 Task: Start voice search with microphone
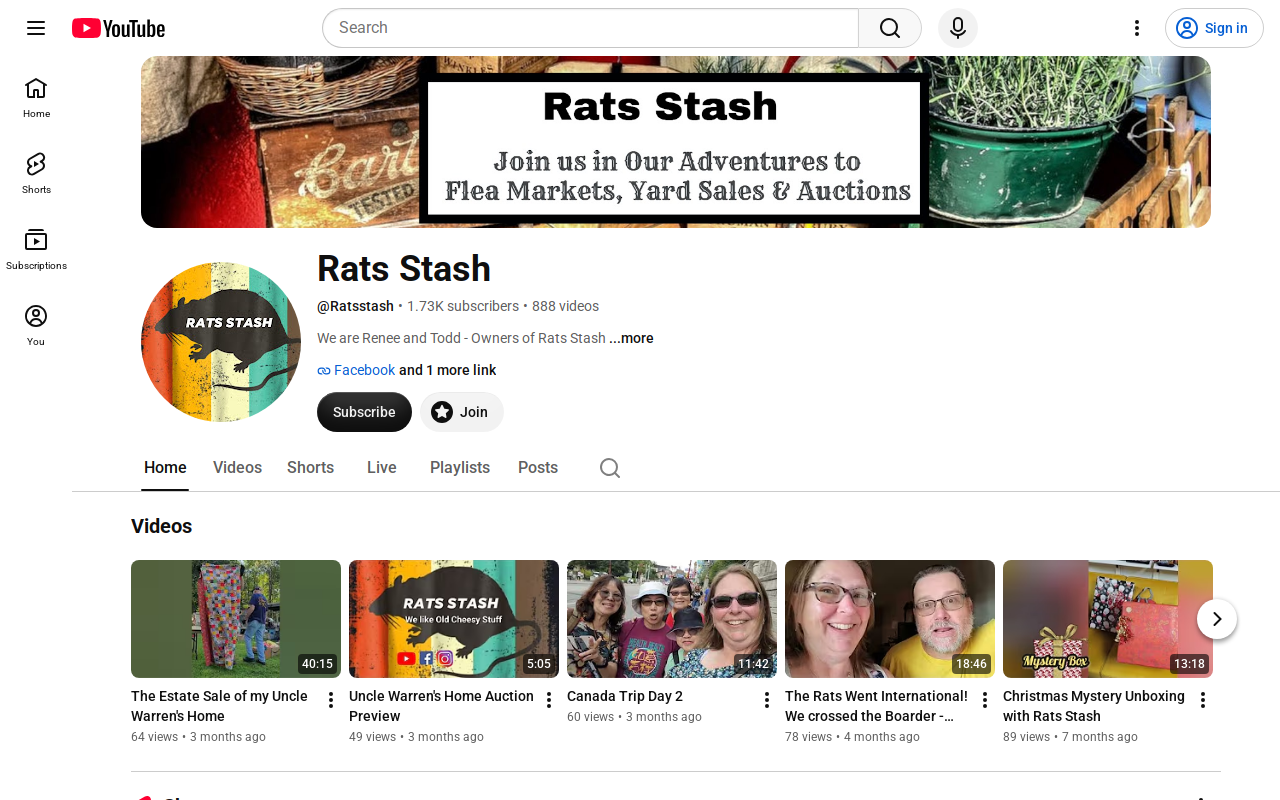pyautogui.click(x=958, y=28)
